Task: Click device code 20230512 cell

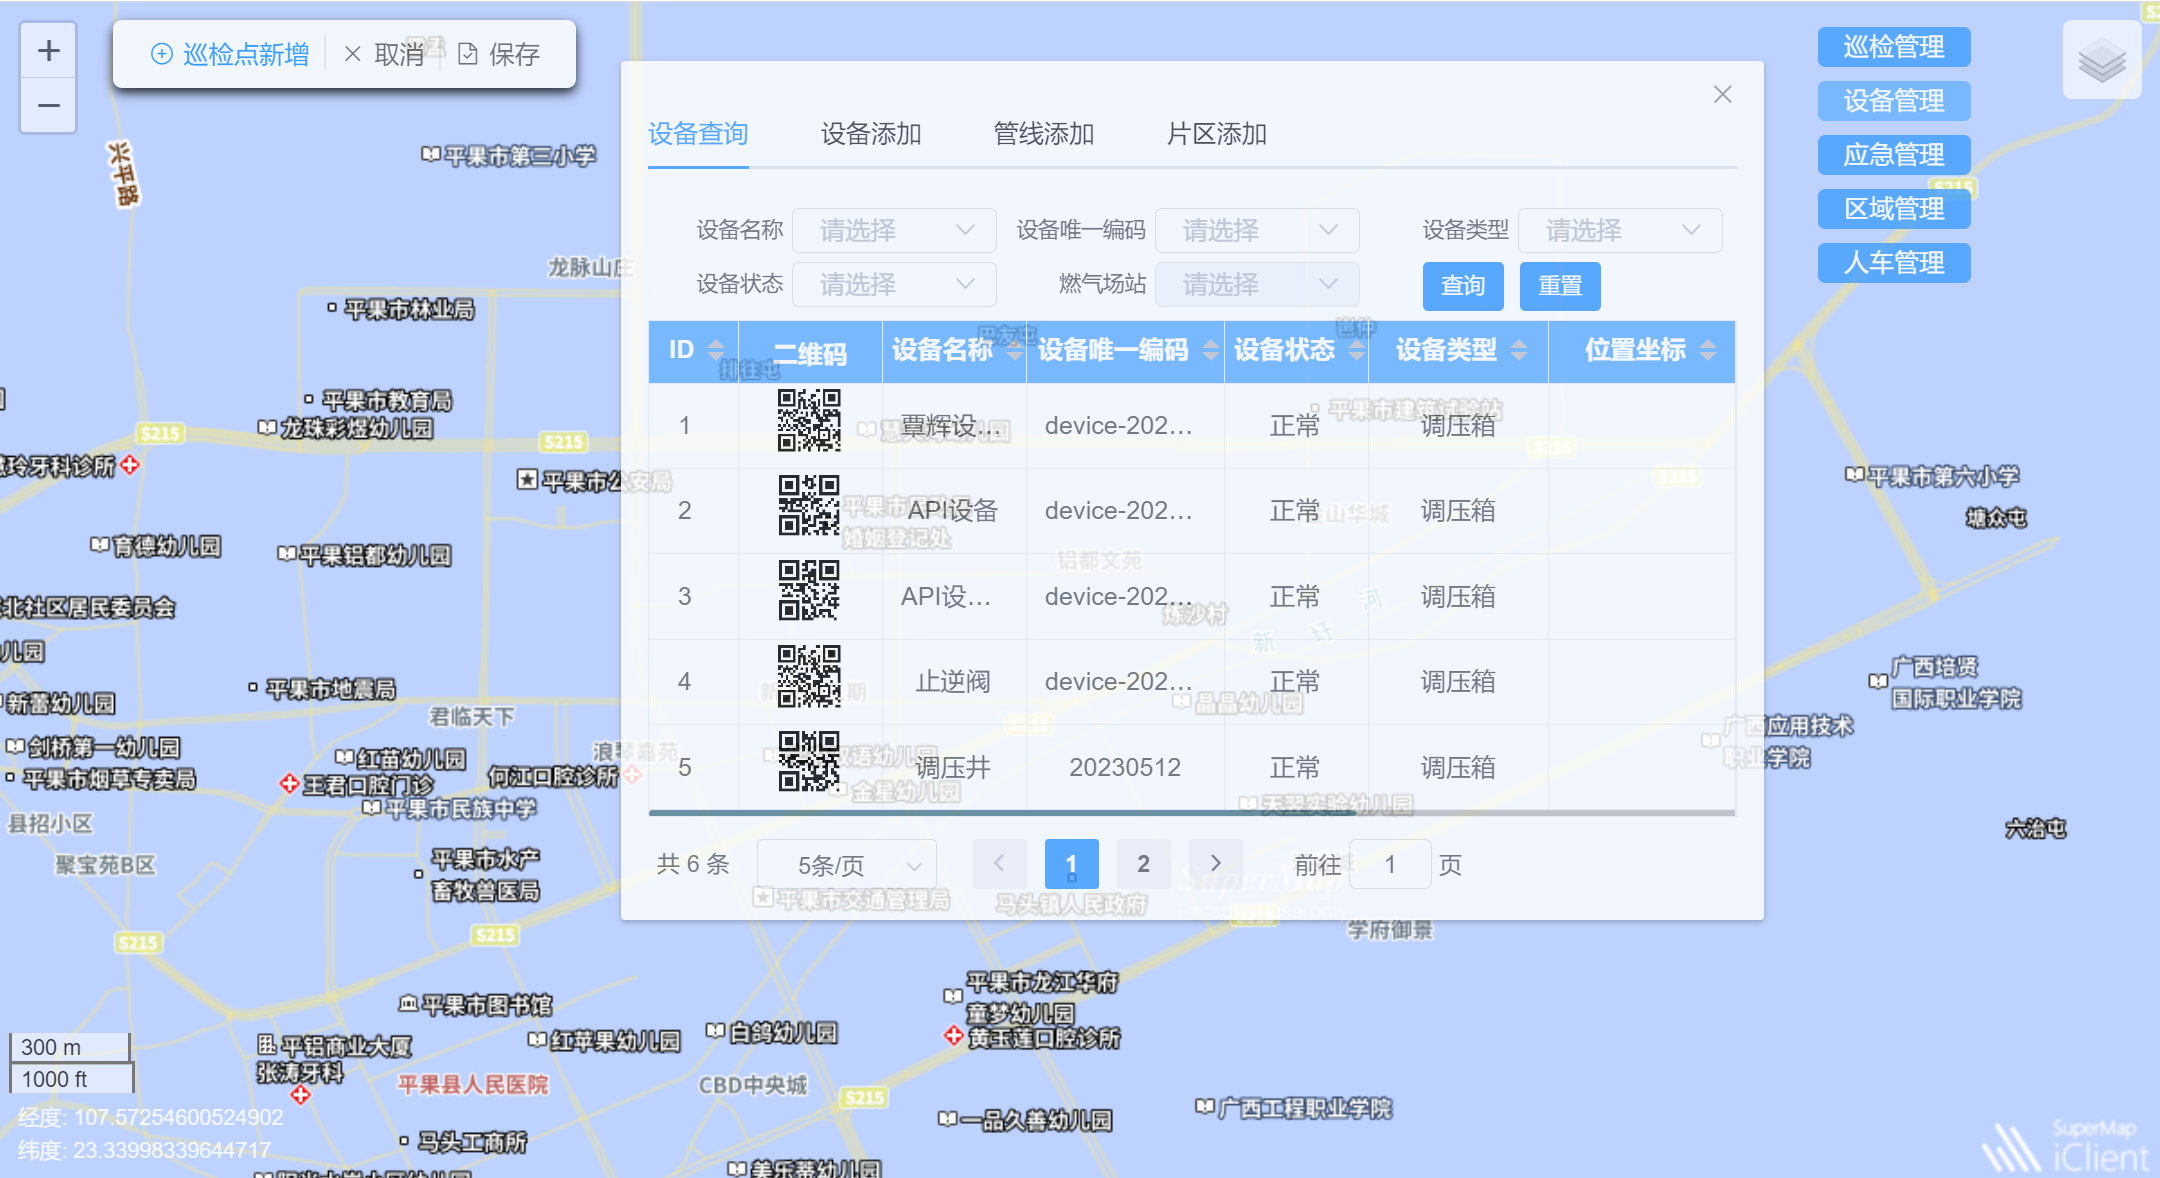Action: pos(1125,767)
